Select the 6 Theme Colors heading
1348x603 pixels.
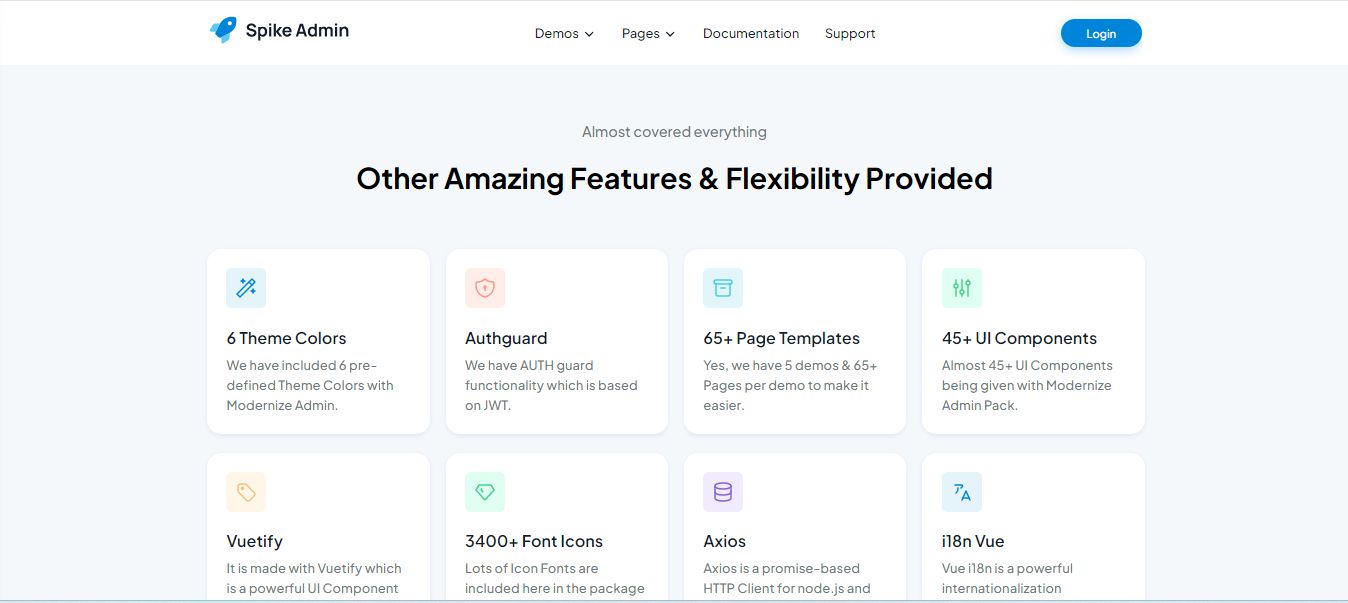tap(287, 338)
